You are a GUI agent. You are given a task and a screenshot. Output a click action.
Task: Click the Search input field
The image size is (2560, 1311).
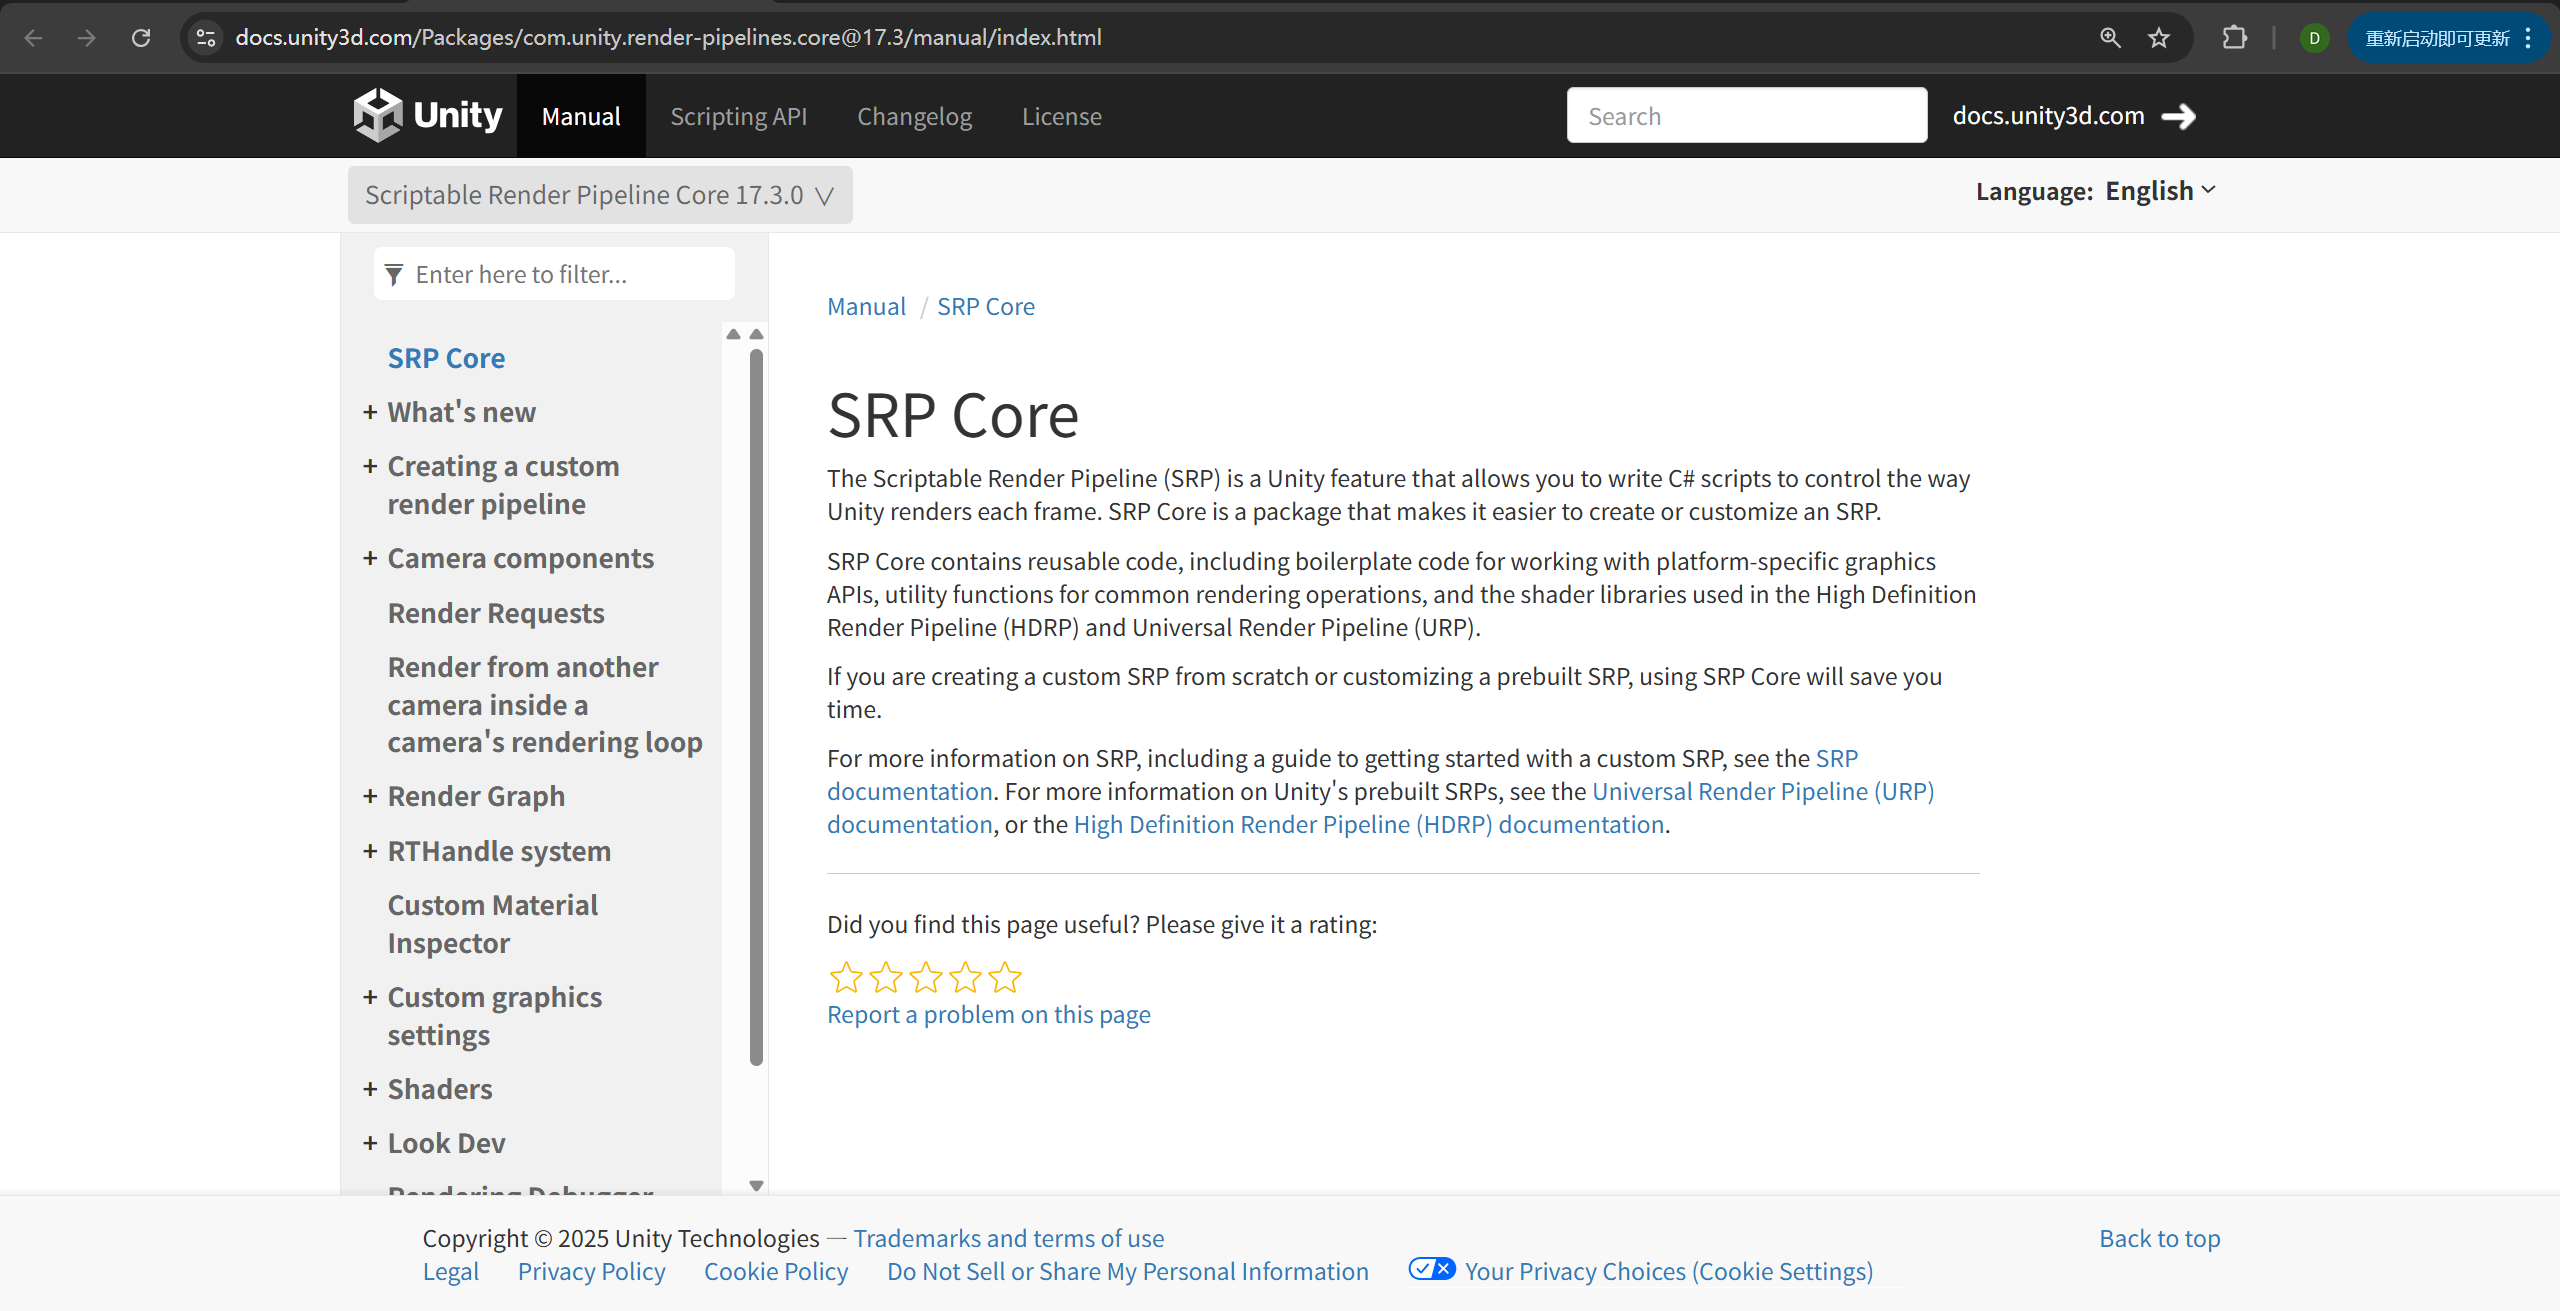(1746, 115)
